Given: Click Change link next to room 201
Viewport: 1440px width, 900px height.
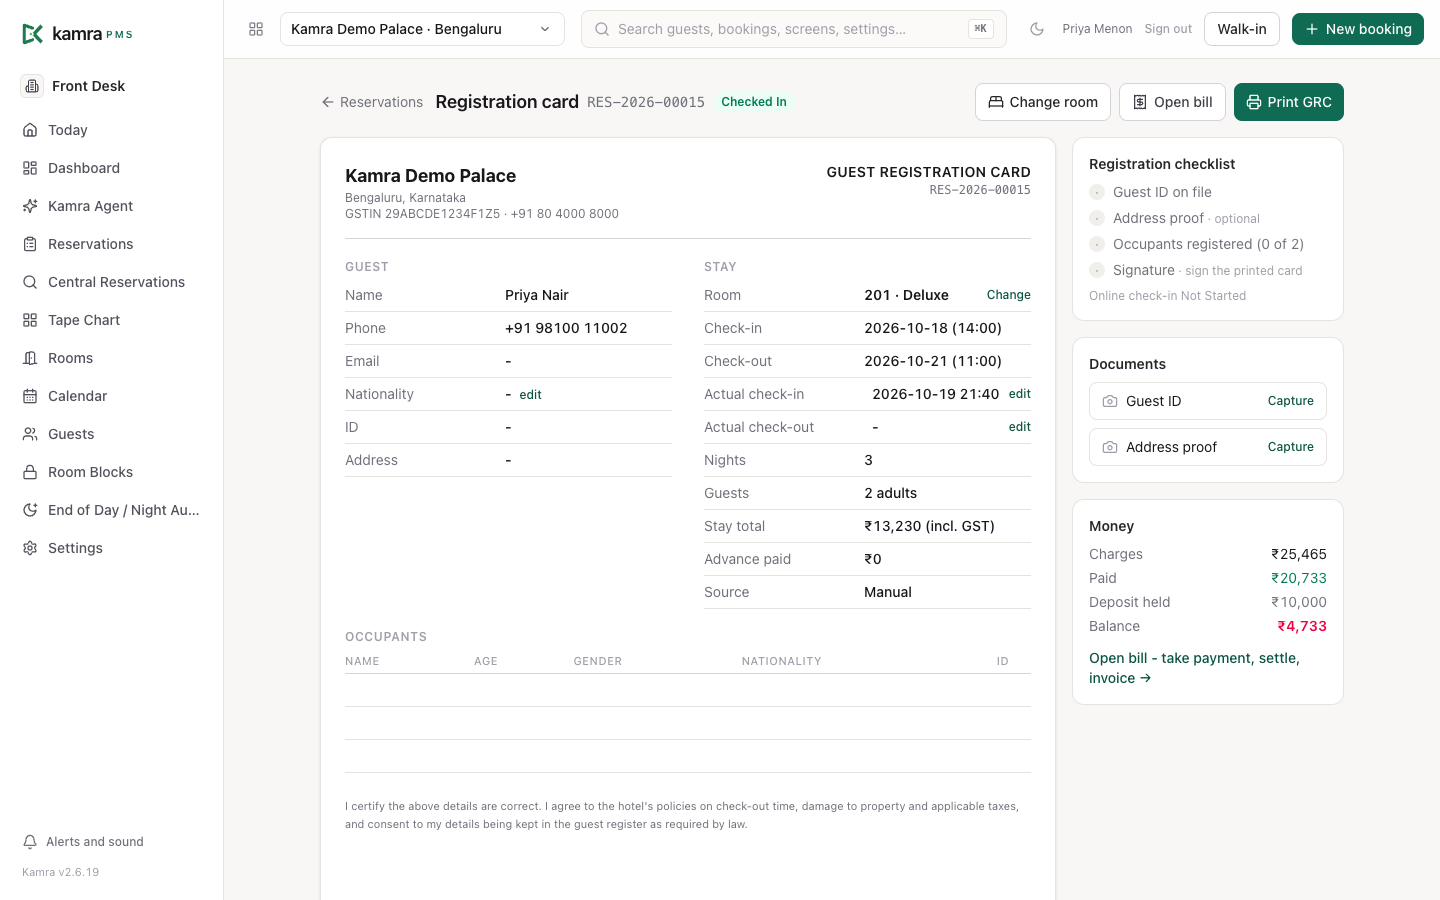Looking at the screenshot, I should point(1009,295).
